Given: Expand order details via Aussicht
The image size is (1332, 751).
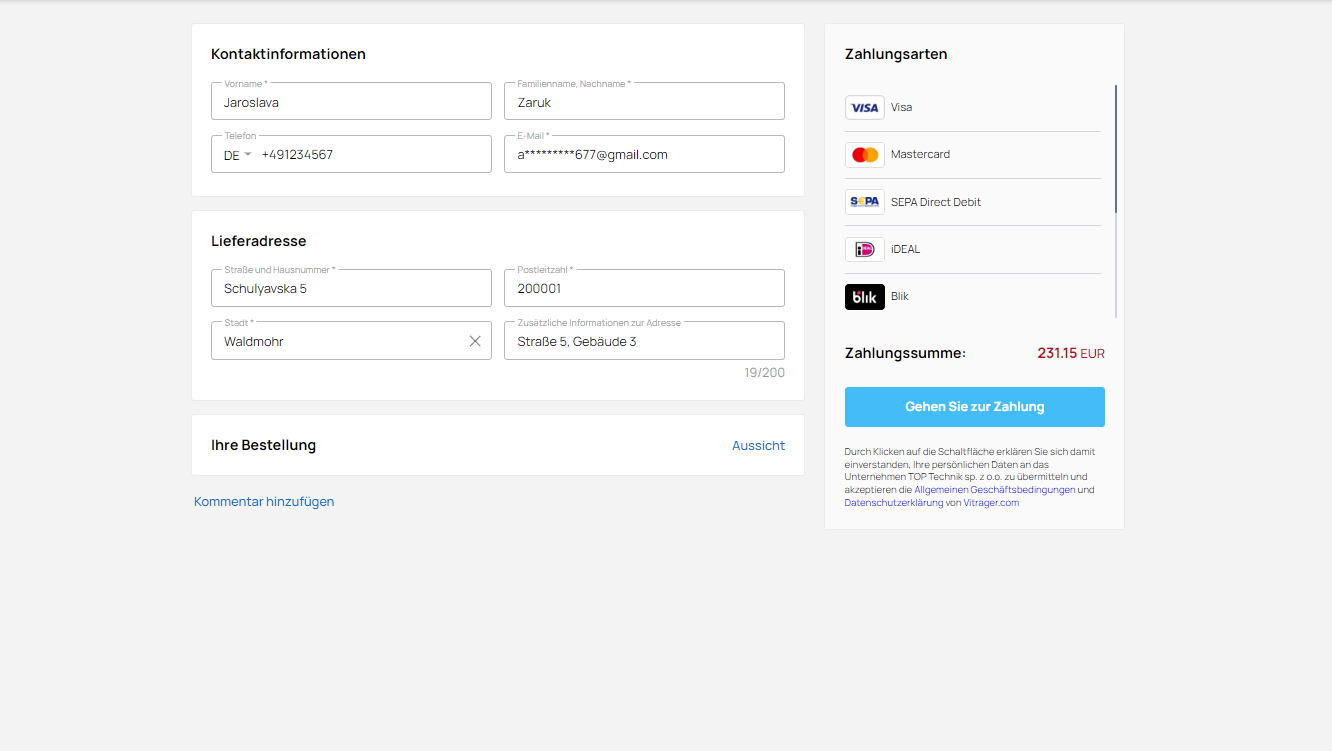Looking at the screenshot, I should tap(758, 446).
